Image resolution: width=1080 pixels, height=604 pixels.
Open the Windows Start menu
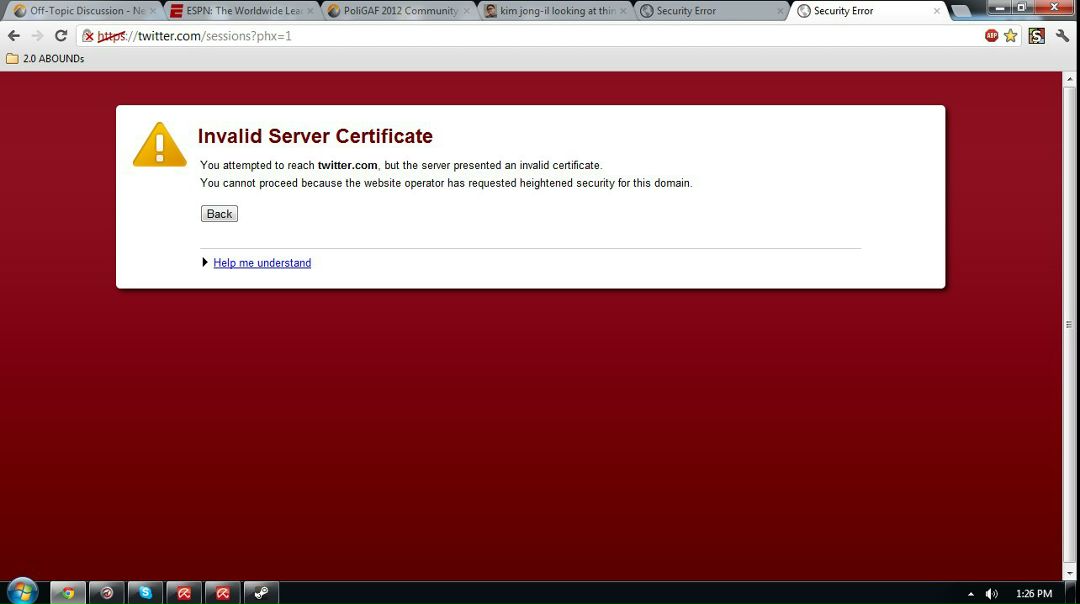point(21,592)
